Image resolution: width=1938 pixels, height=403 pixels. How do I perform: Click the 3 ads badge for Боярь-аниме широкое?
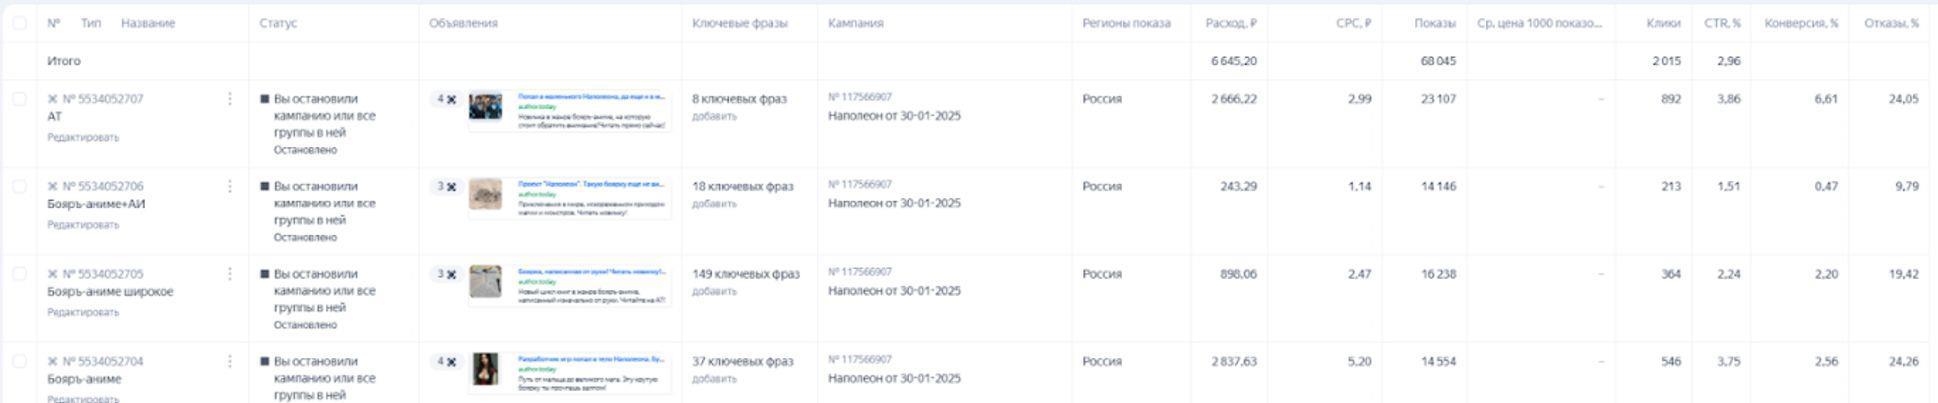point(445,274)
